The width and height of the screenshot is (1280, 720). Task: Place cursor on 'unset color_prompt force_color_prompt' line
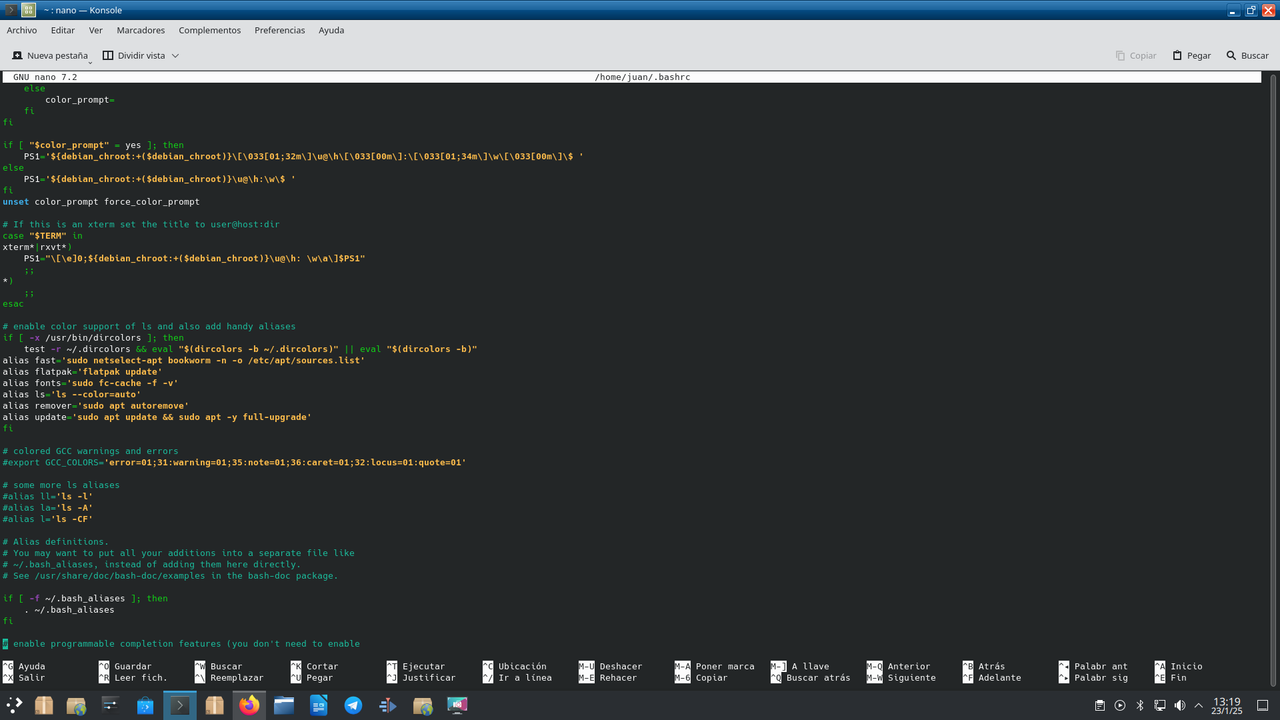[x=101, y=202]
